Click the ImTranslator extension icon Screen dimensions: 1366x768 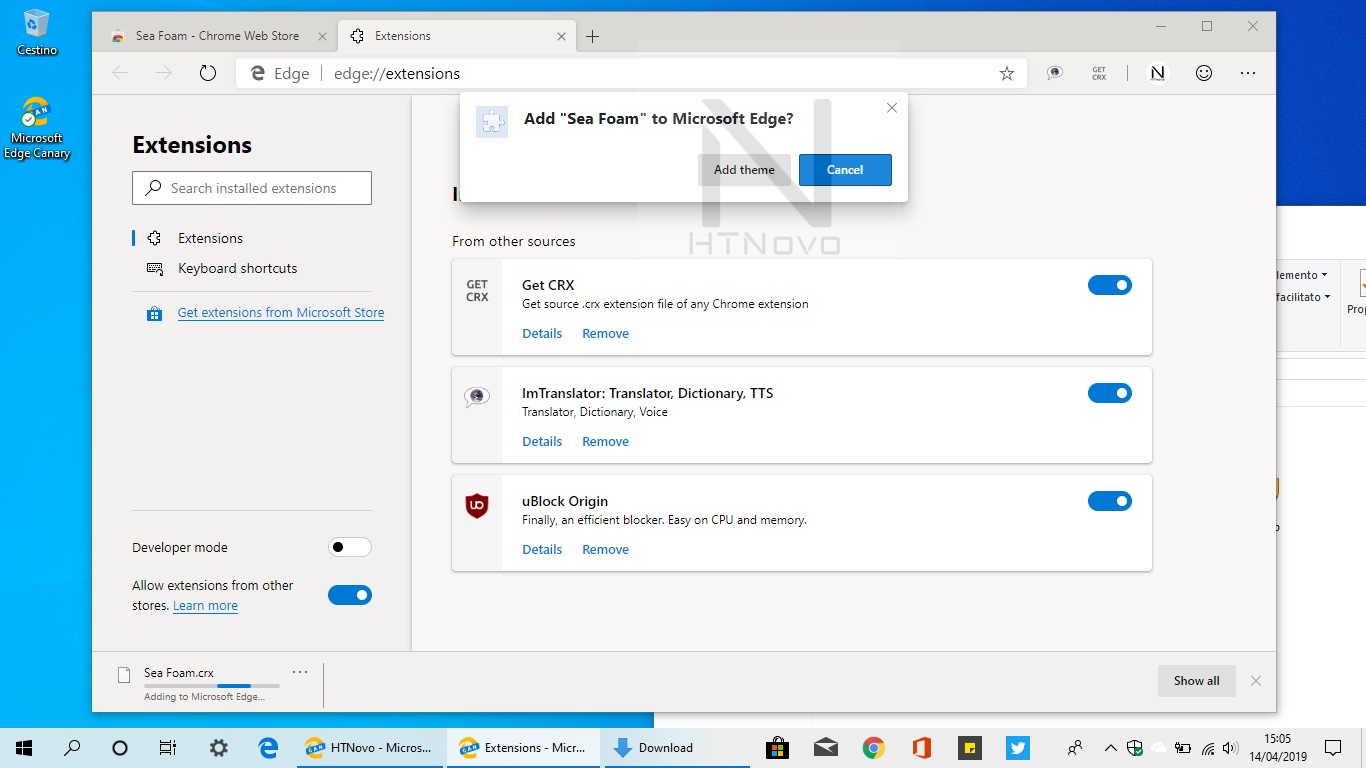[x=477, y=394]
